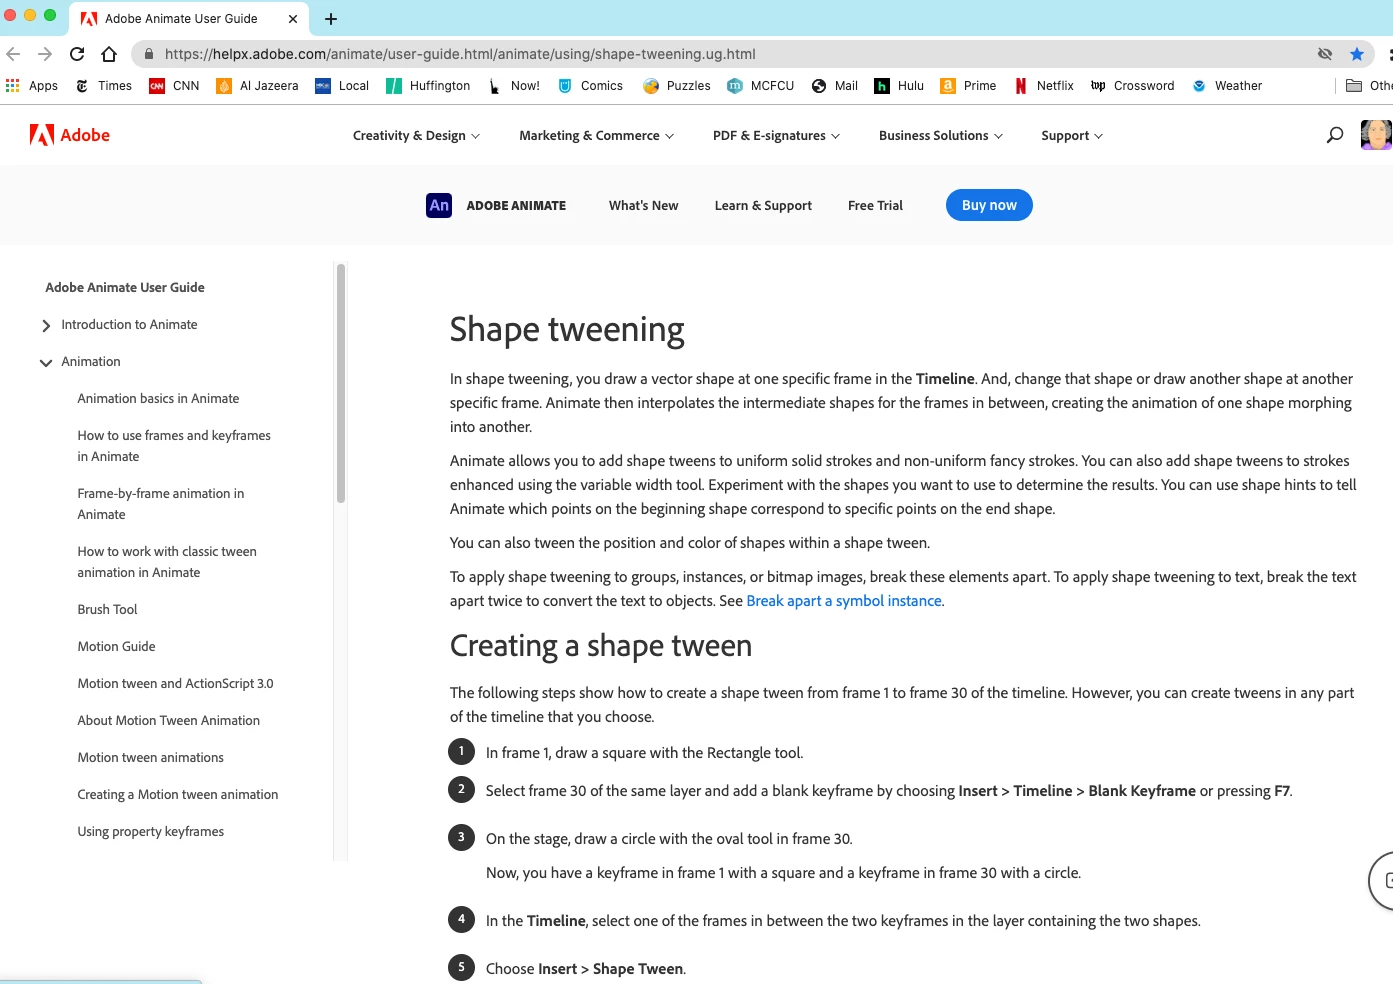Click the Shape tweening page heading

pos(567,330)
